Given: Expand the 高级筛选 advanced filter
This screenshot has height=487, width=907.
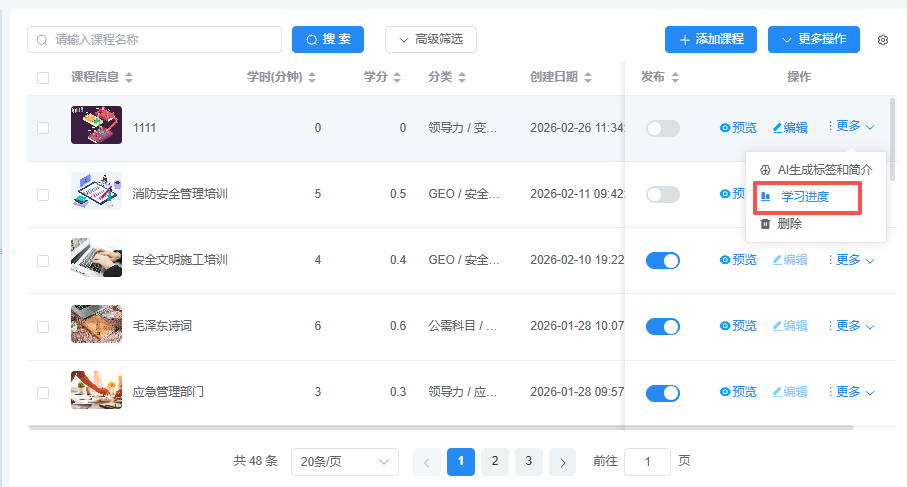Looking at the screenshot, I should coord(431,39).
